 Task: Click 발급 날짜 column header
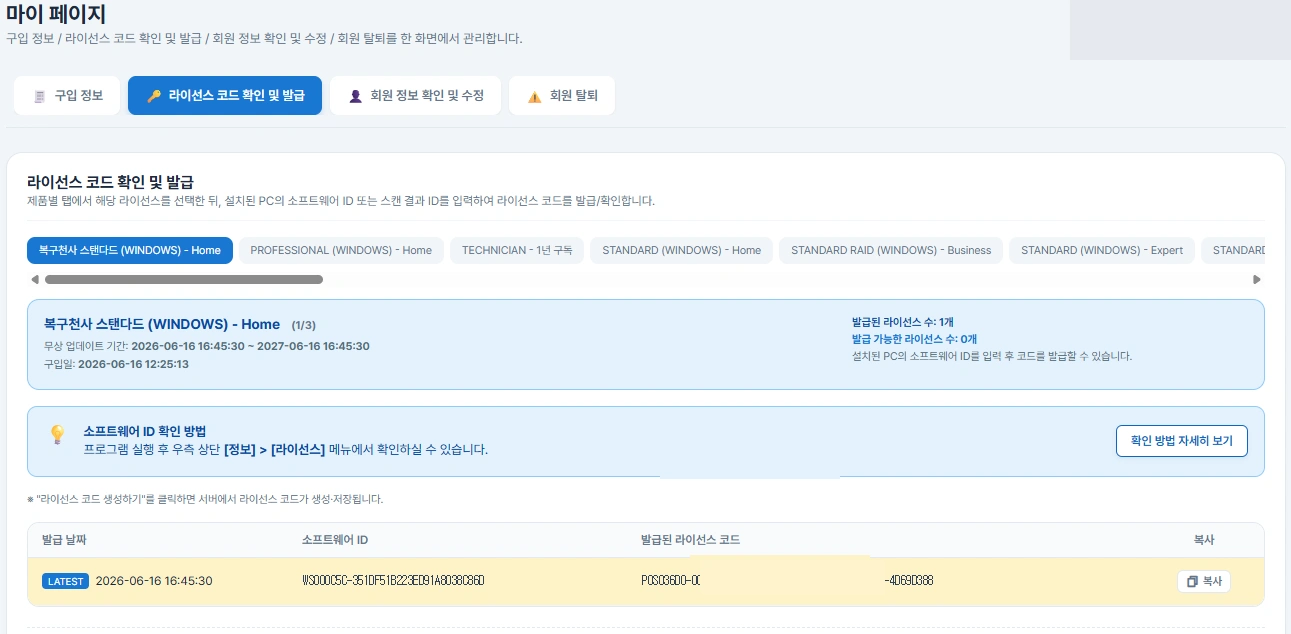[64, 540]
